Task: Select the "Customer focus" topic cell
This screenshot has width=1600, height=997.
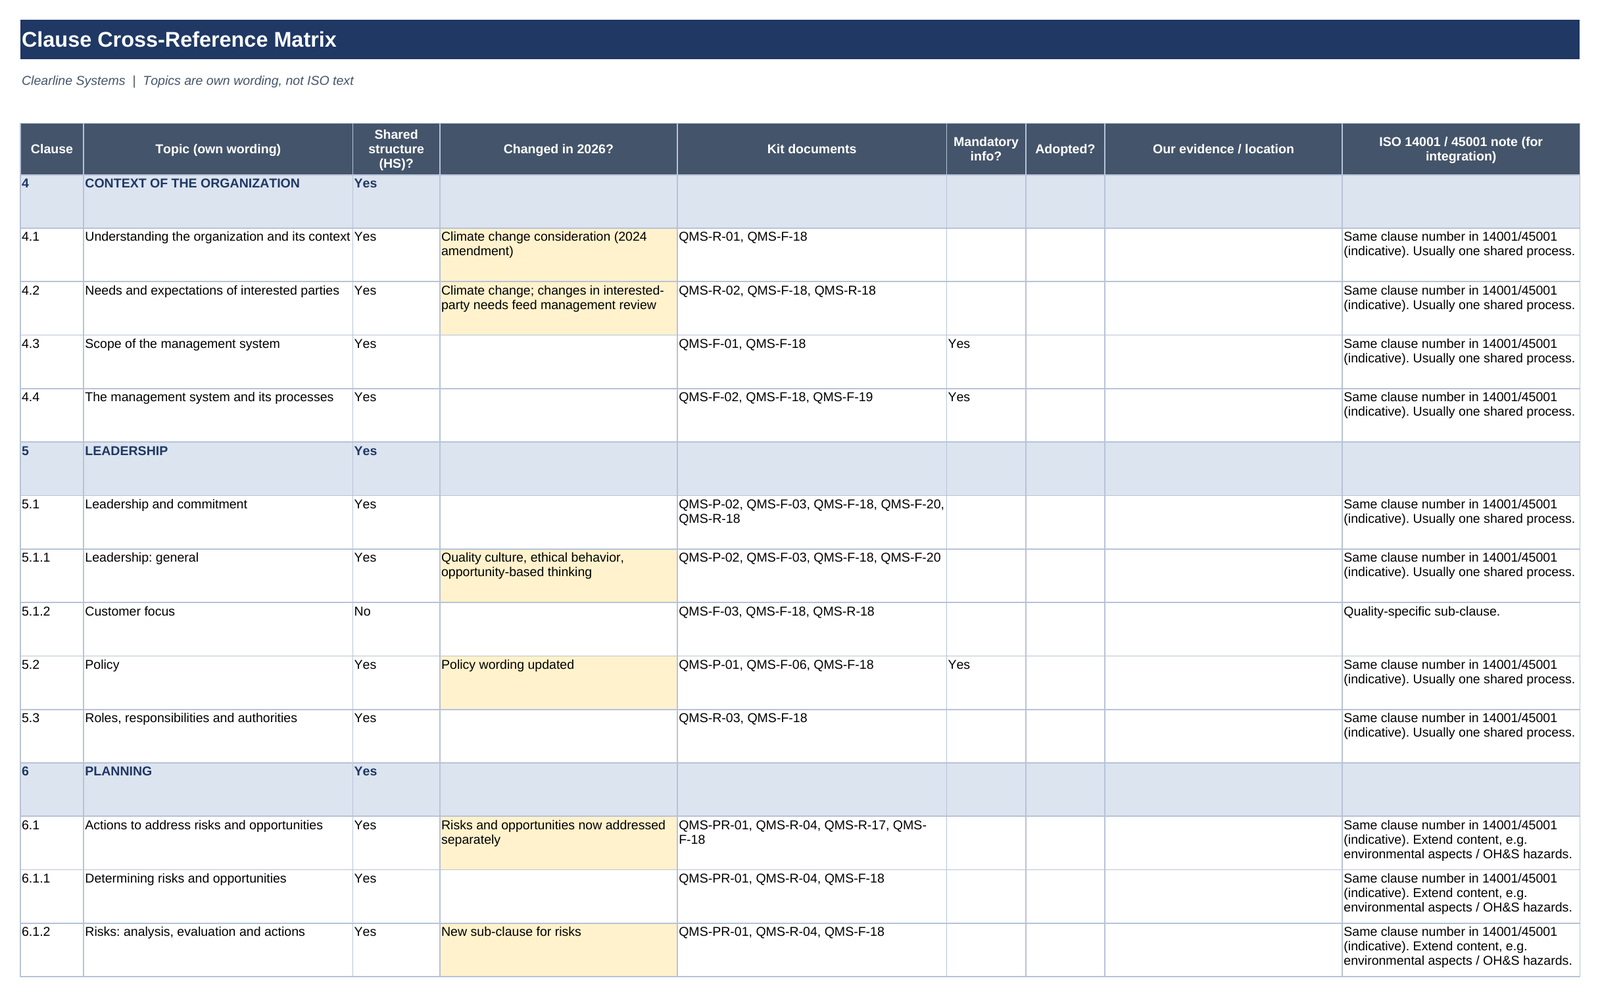Action: coord(218,629)
